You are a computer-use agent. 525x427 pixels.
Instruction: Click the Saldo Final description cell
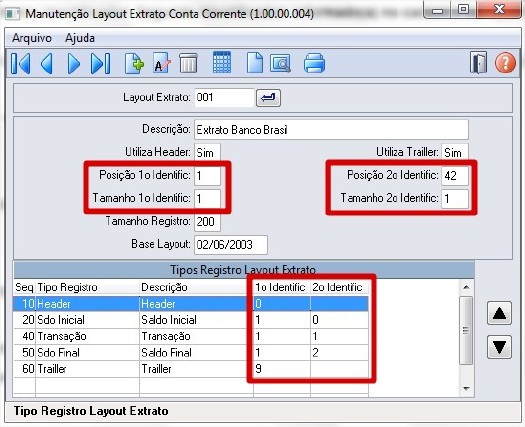pyautogui.click(x=196, y=353)
